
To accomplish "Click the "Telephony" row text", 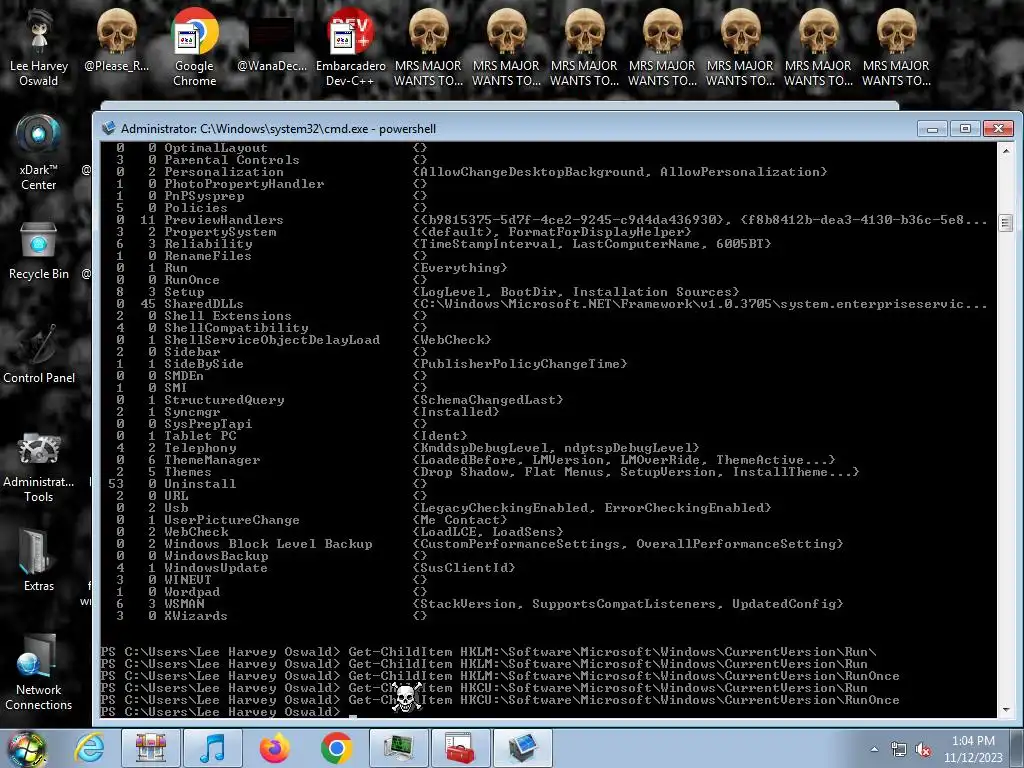I will point(200,448).
